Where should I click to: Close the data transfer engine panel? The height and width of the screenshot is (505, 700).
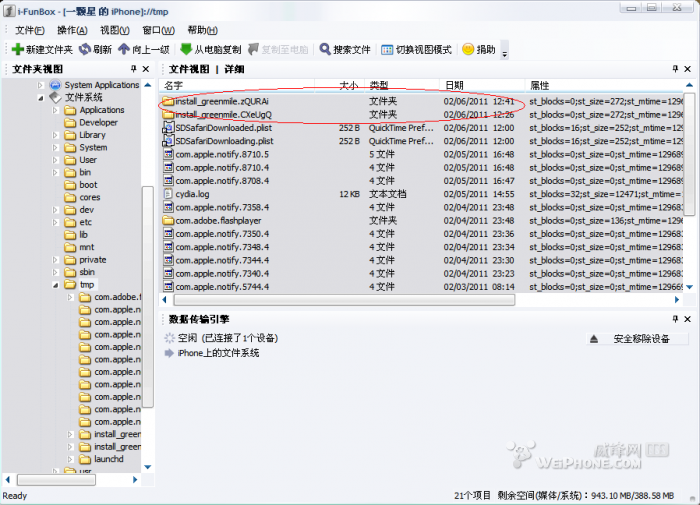688,319
